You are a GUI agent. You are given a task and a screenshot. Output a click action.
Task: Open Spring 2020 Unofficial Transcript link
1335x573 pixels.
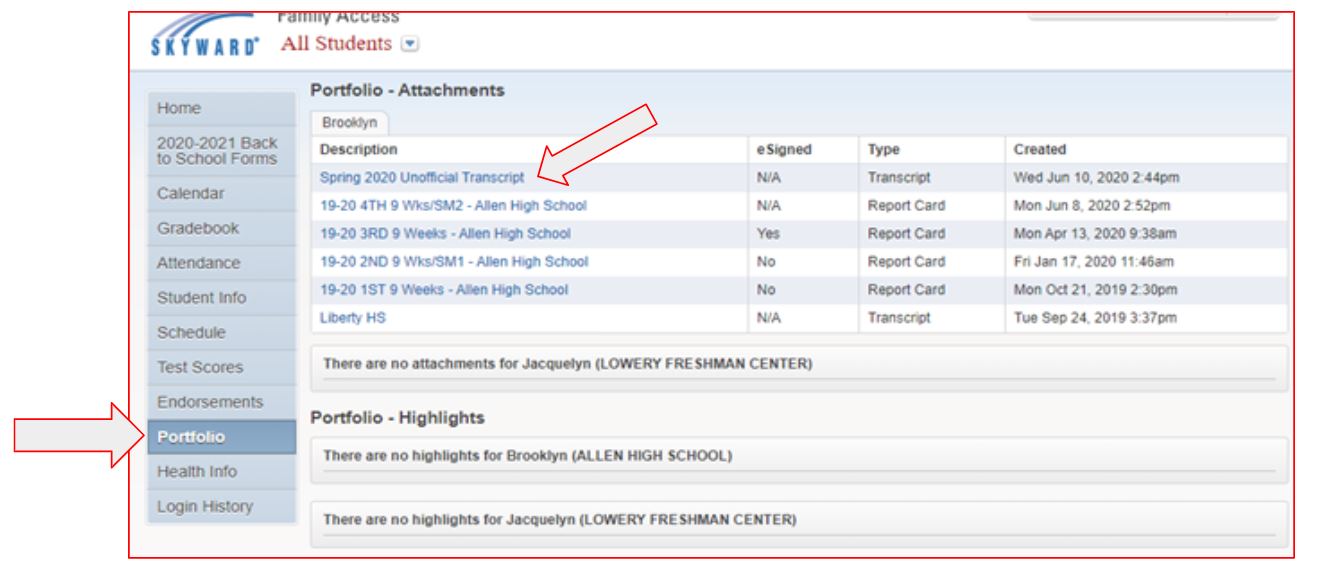tap(422, 177)
